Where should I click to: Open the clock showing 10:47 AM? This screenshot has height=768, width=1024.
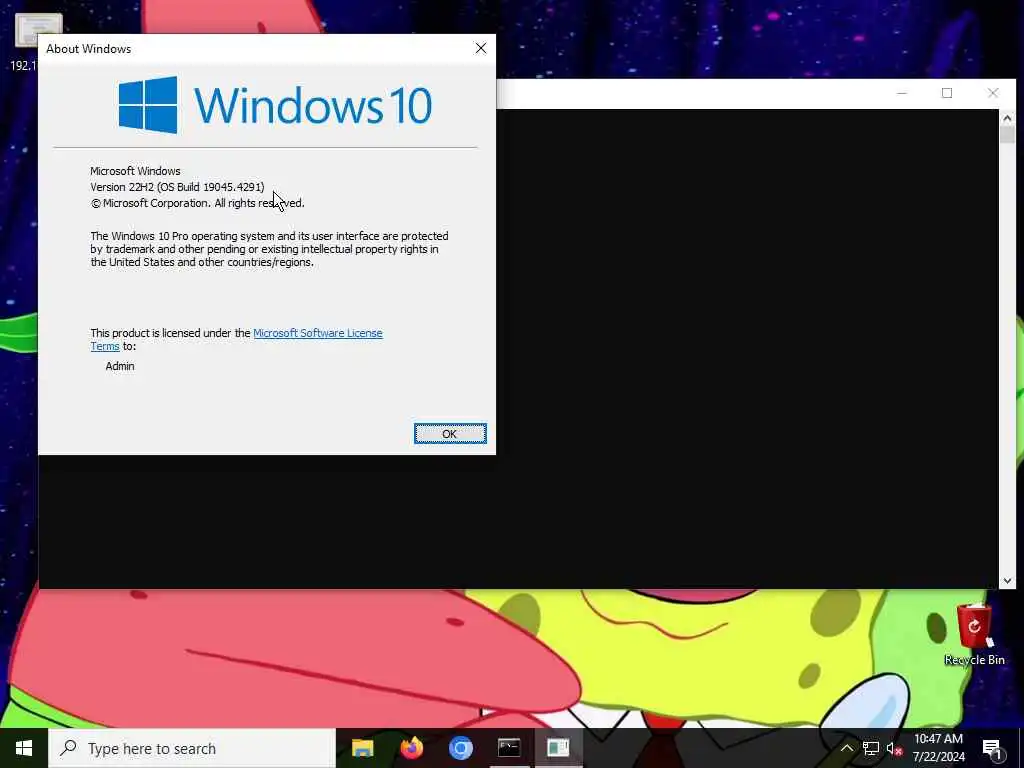coord(938,748)
